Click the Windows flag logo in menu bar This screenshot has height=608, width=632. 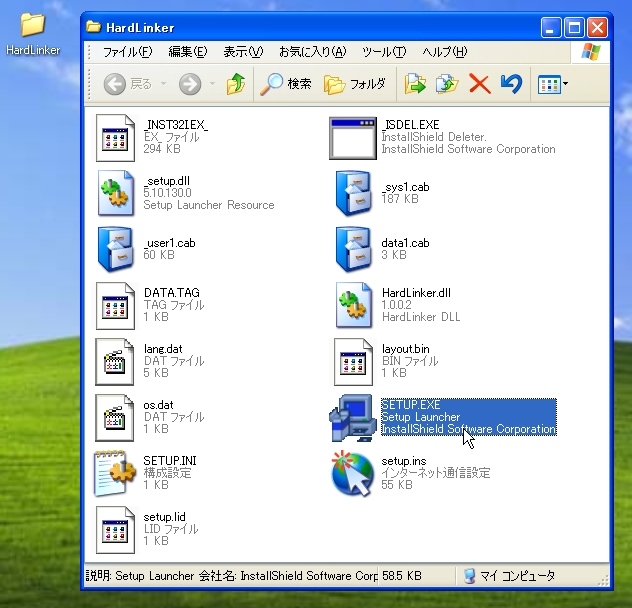point(590,52)
